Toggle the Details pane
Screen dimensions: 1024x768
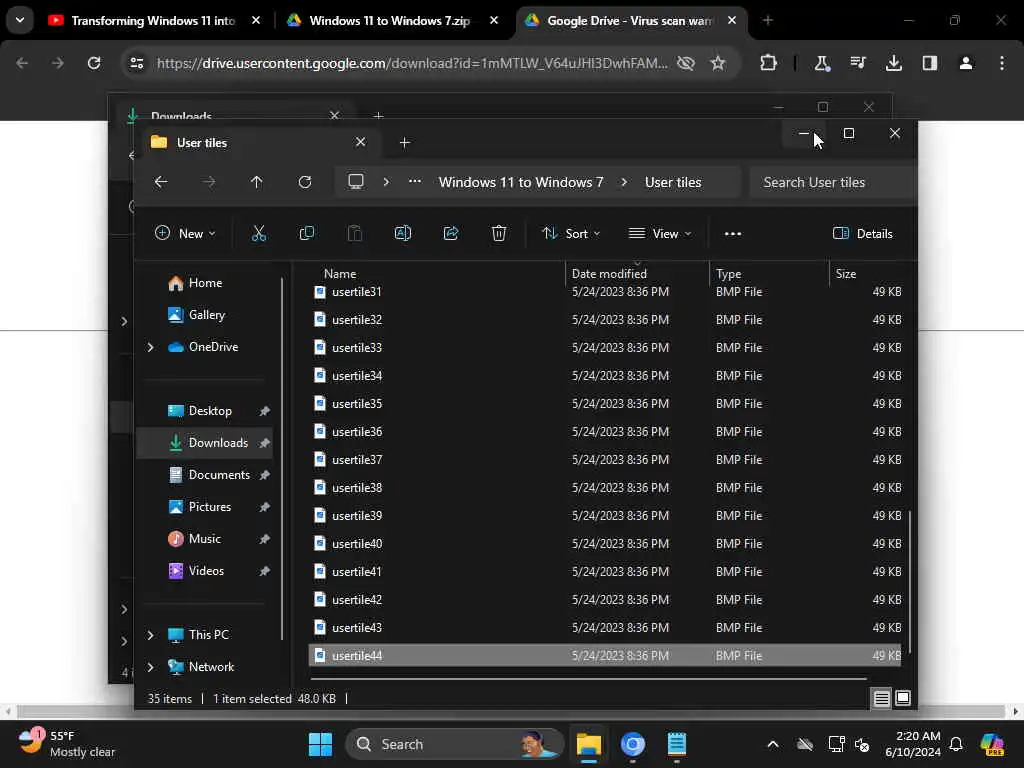pyautogui.click(x=863, y=233)
